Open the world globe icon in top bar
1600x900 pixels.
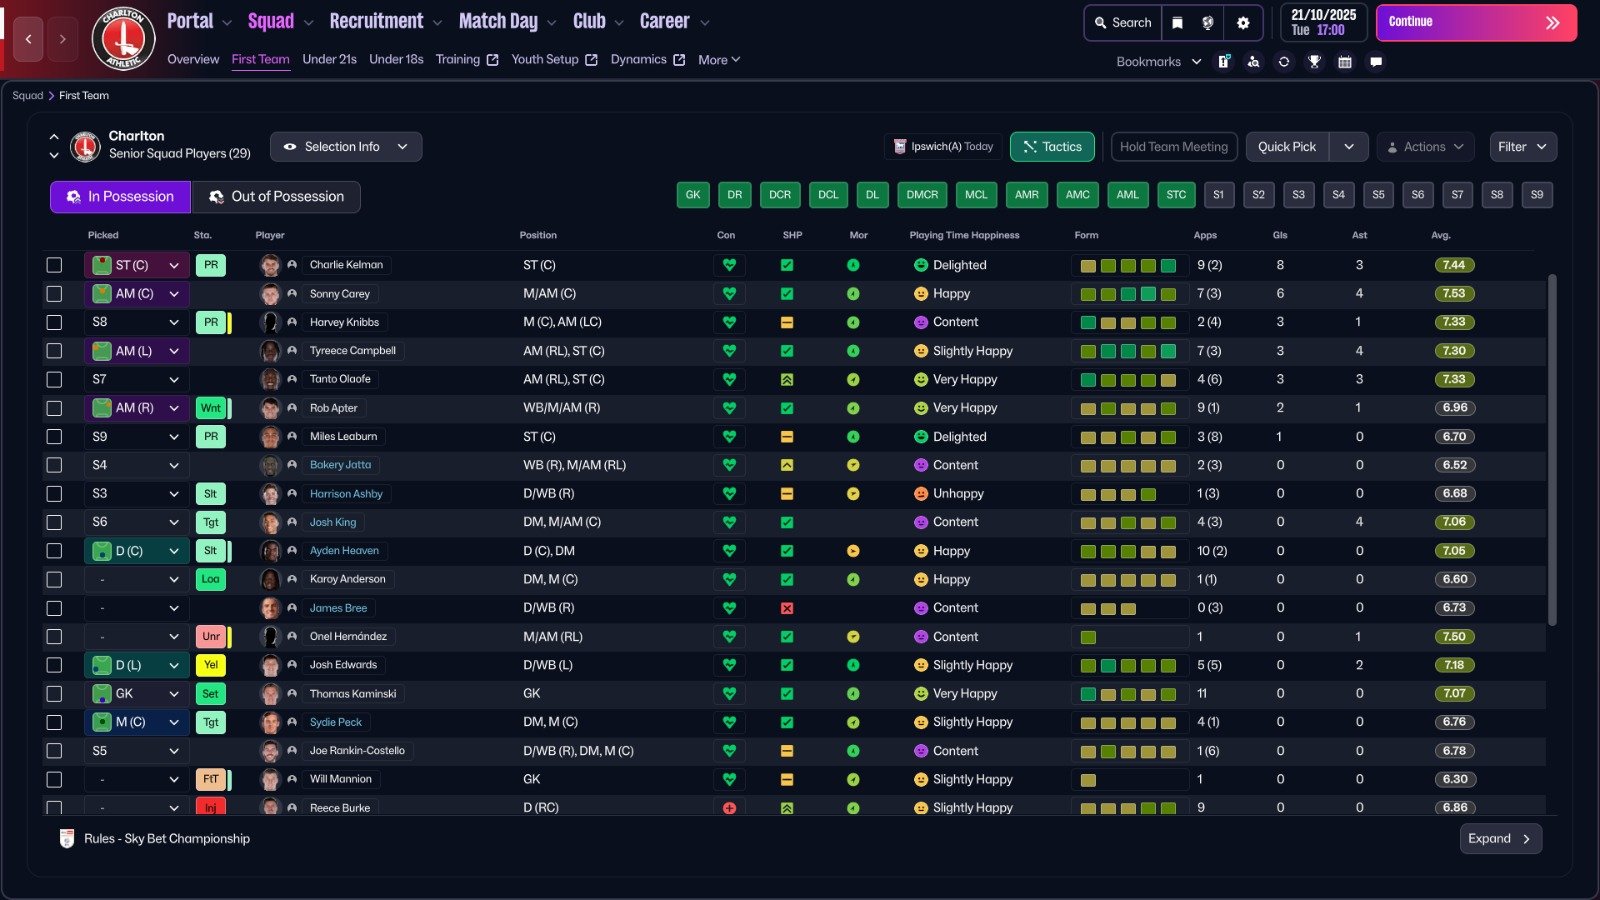pos(1208,23)
